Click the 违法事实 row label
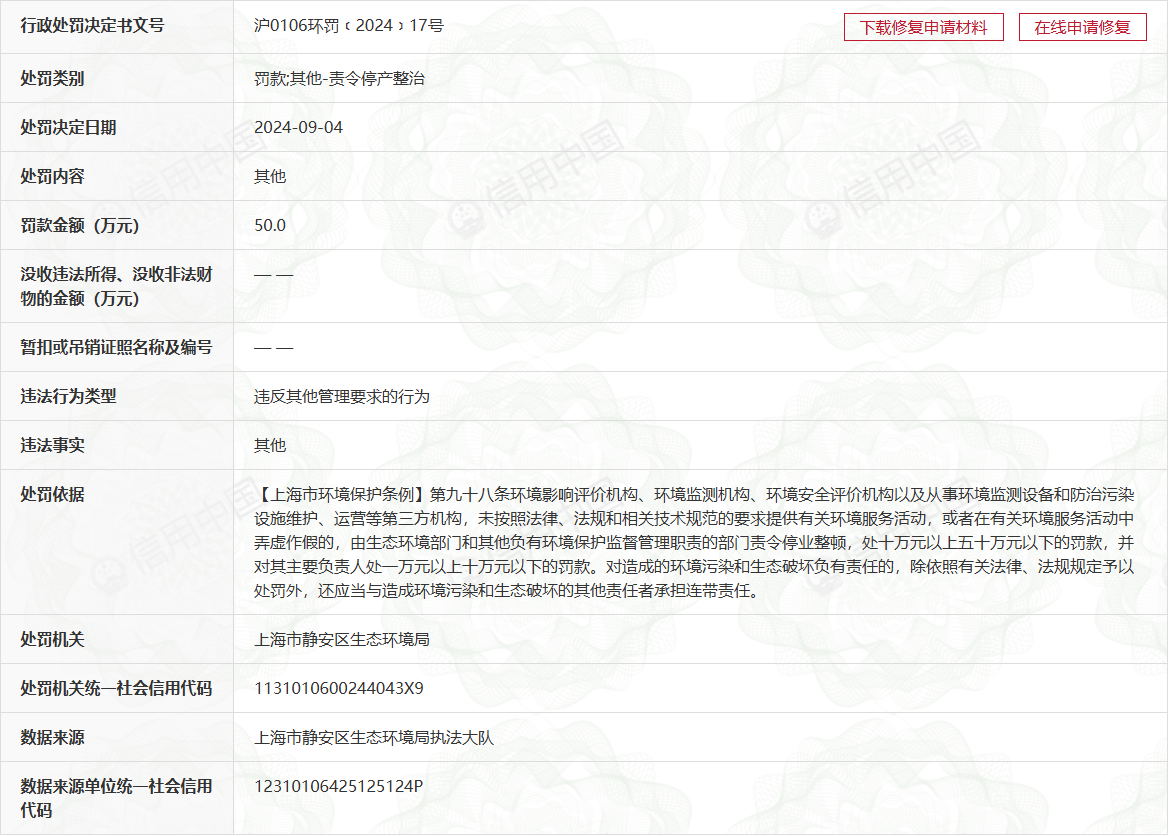 pos(52,446)
